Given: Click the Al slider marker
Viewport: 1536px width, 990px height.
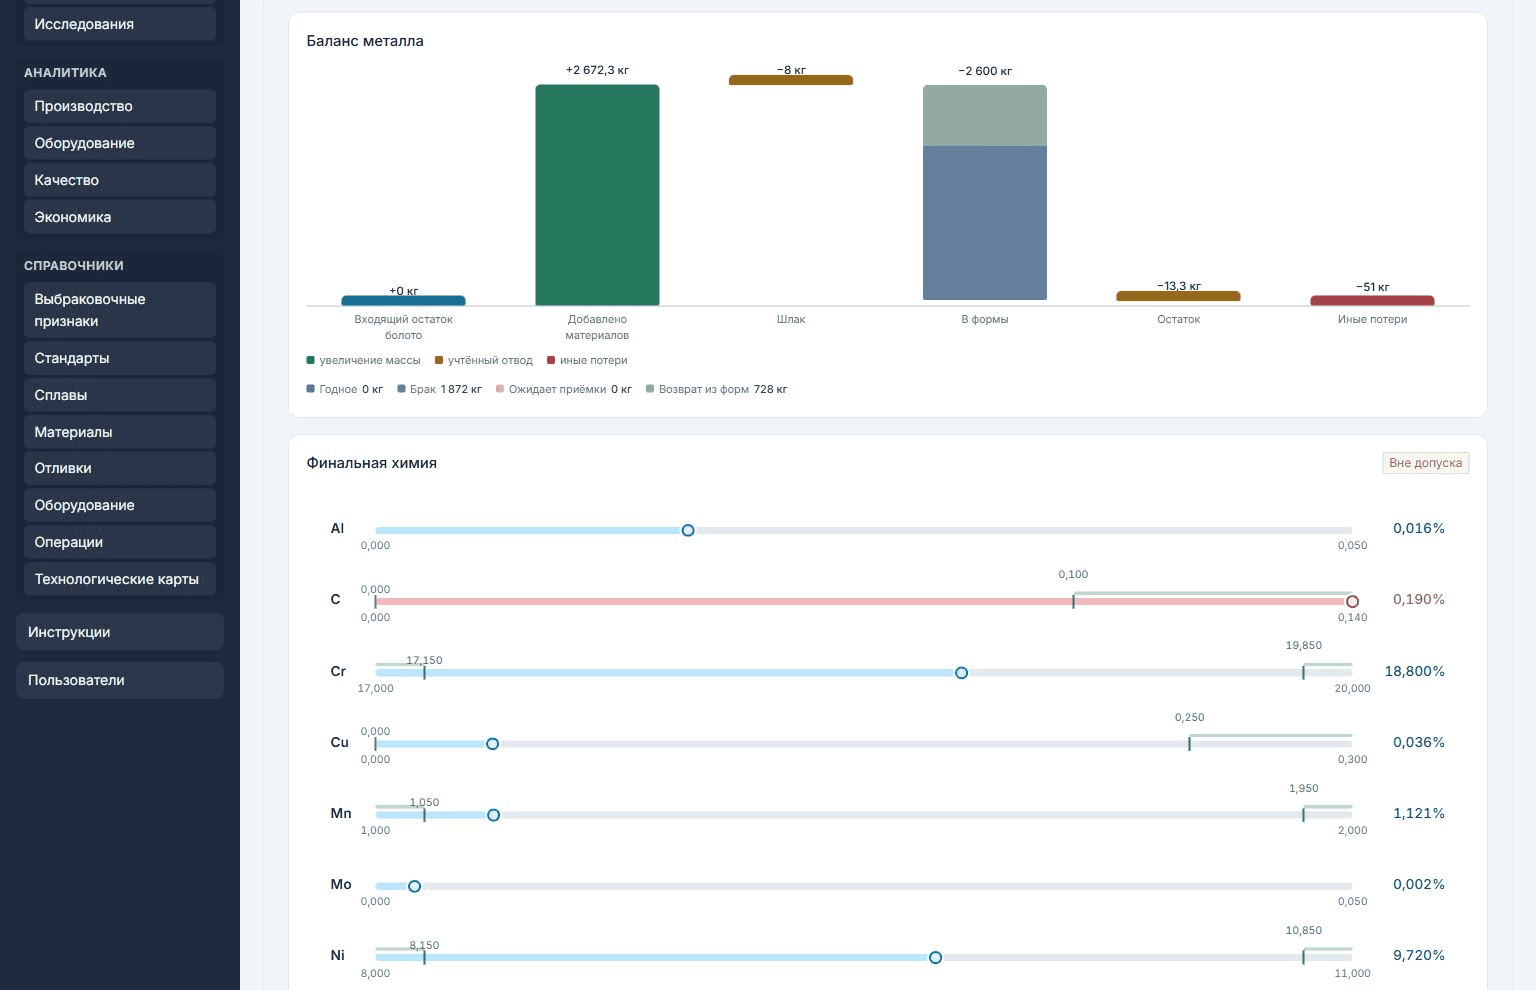Looking at the screenshot, I should (688, 530).
